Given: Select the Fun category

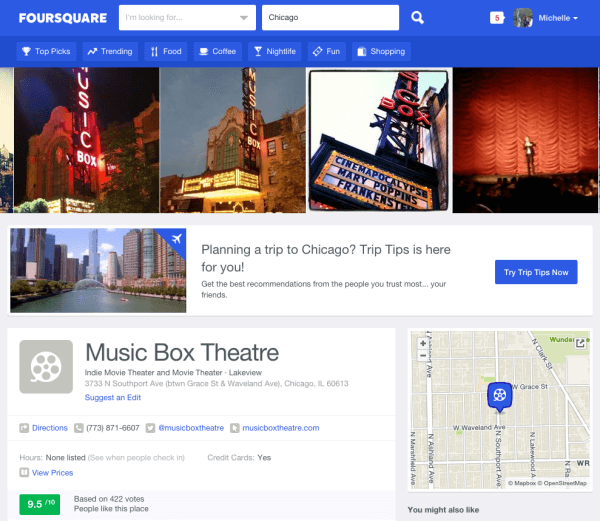Looking at the screenshot, I should click(327, 51).
